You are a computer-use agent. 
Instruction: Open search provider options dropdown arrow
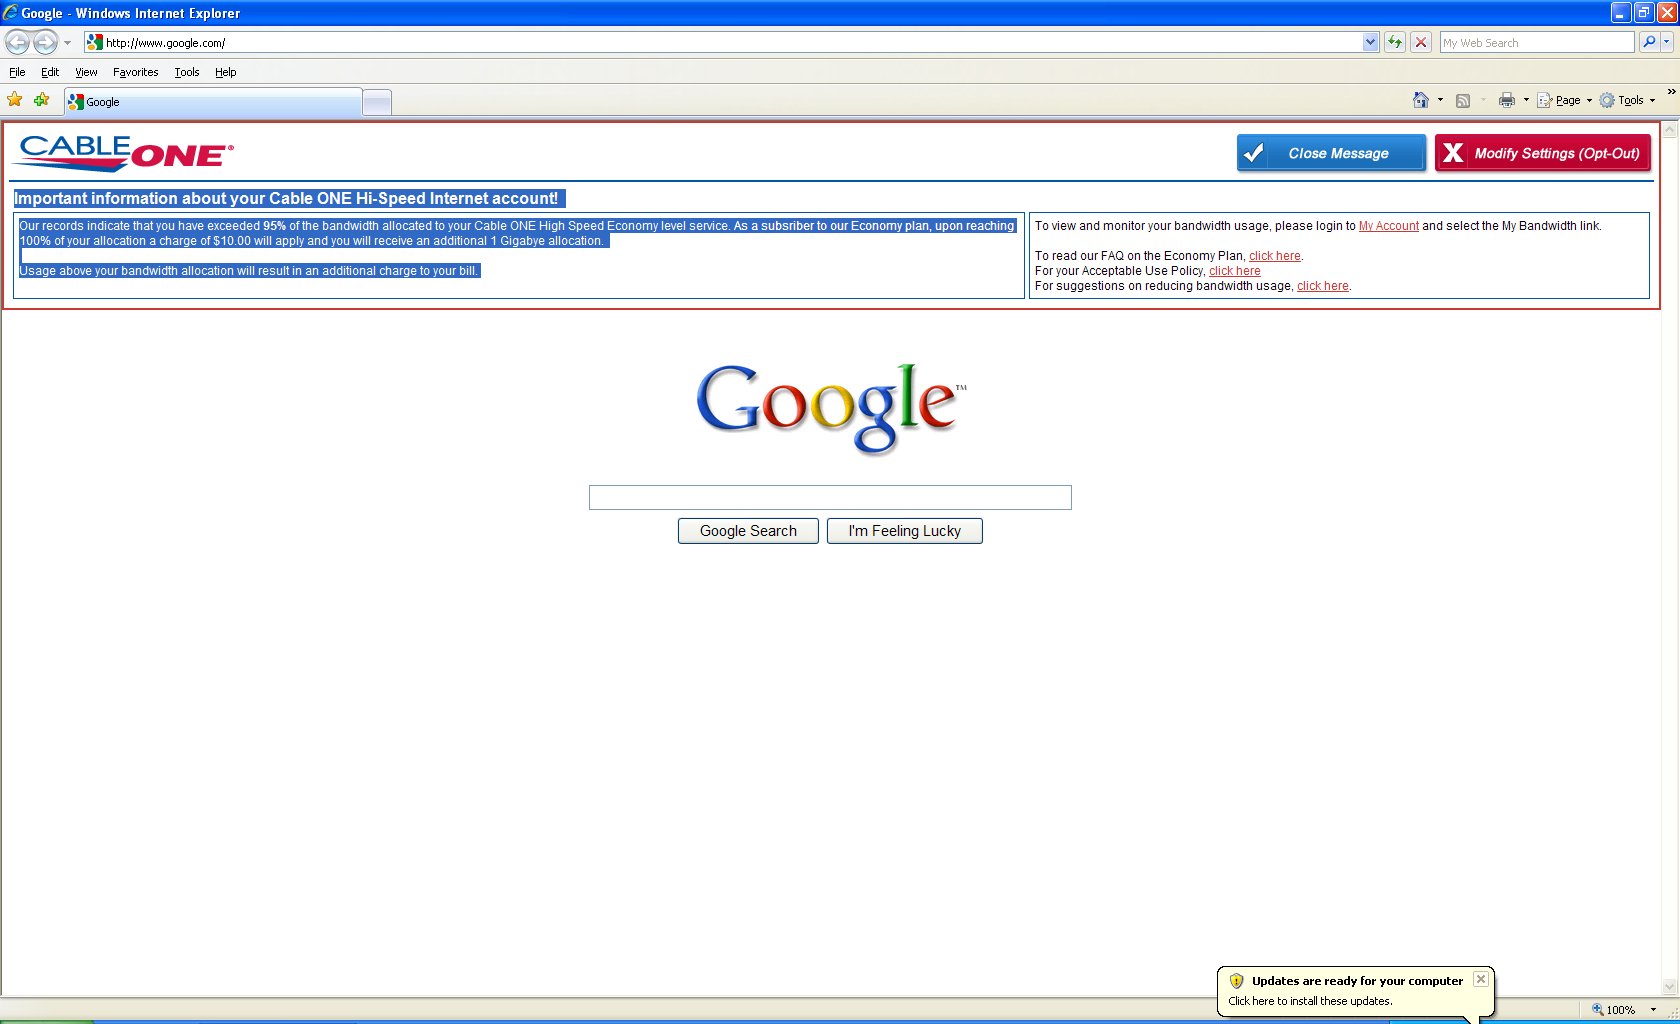[1669, 42]
